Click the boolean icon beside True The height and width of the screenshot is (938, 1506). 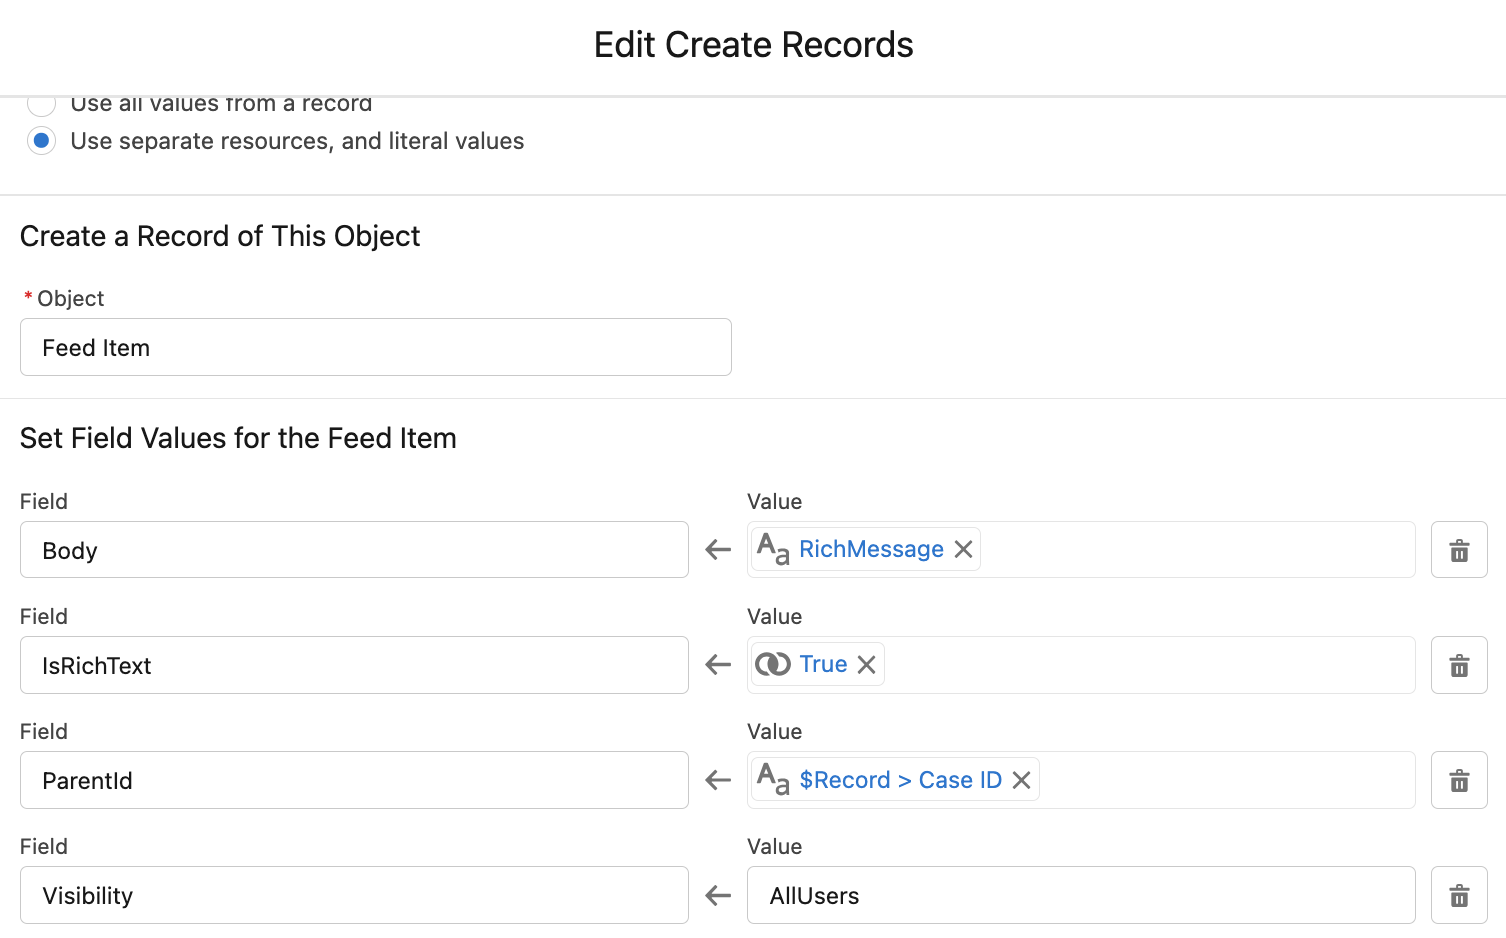click(x=772, y=663)
